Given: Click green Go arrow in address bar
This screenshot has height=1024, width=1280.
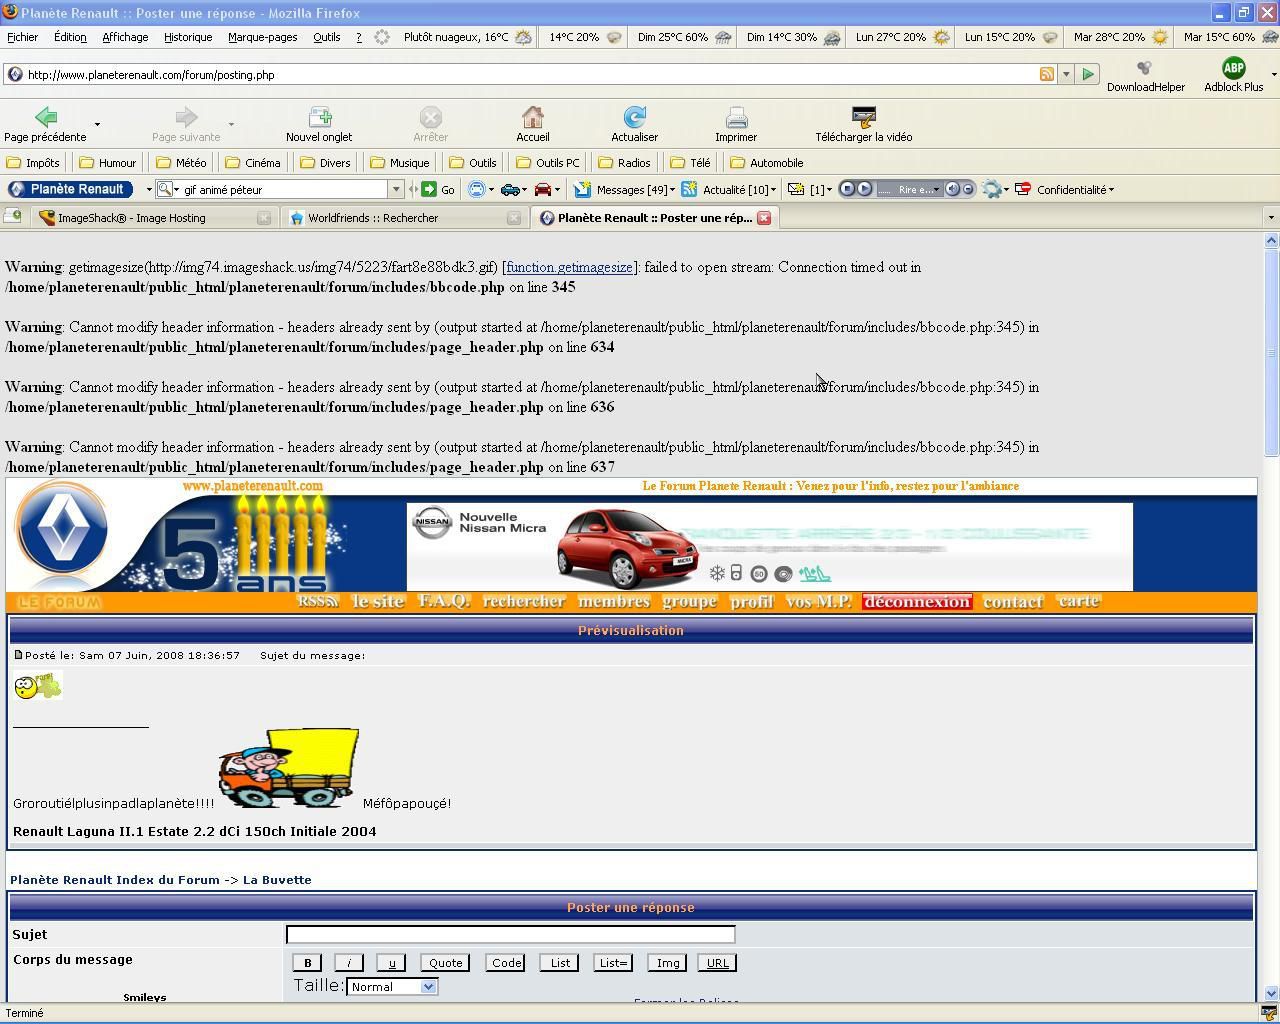Looking at the screenshot, I should click(x=1088, y=74).
